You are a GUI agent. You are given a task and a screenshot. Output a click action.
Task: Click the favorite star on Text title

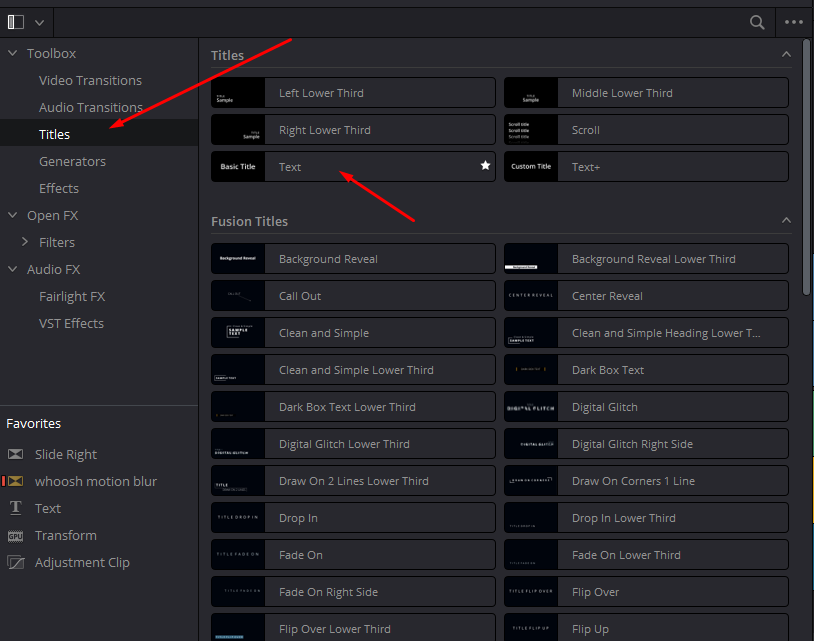coord(486,166)
